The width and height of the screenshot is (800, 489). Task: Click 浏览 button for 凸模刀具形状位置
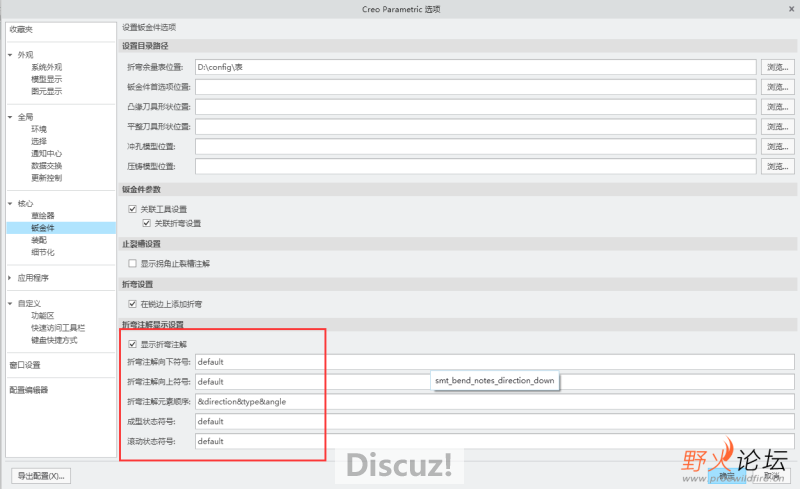point(778,107)
